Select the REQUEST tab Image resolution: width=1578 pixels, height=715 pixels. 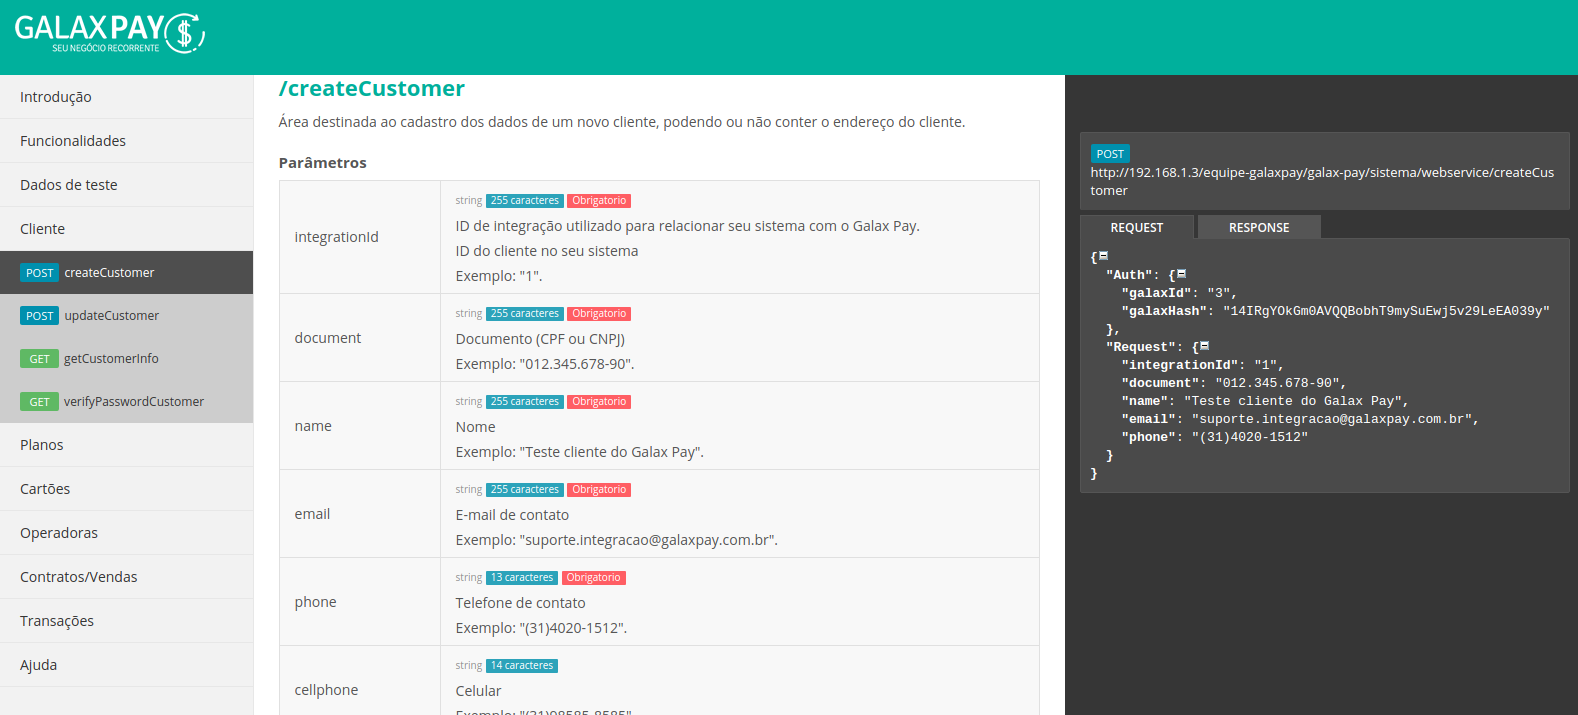(x=1137, y=227)
